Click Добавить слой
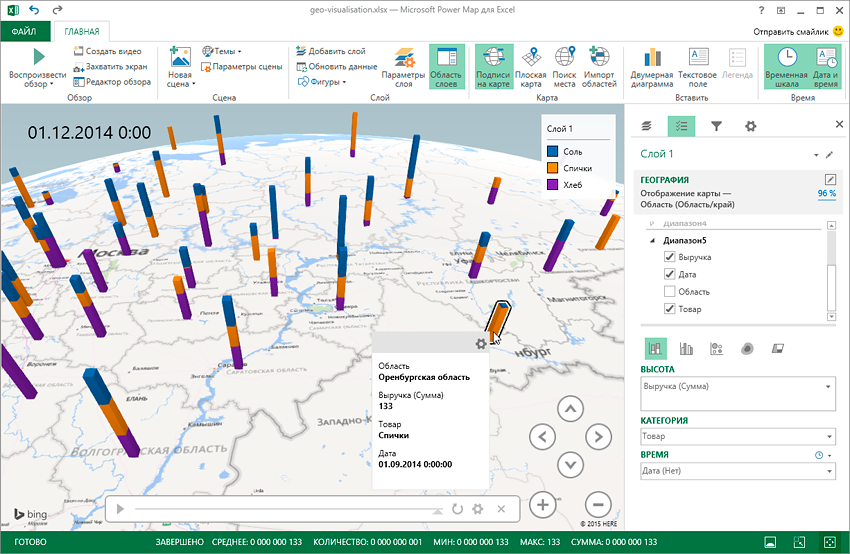This screenshot has height=554, width=850. pos(331,51)
